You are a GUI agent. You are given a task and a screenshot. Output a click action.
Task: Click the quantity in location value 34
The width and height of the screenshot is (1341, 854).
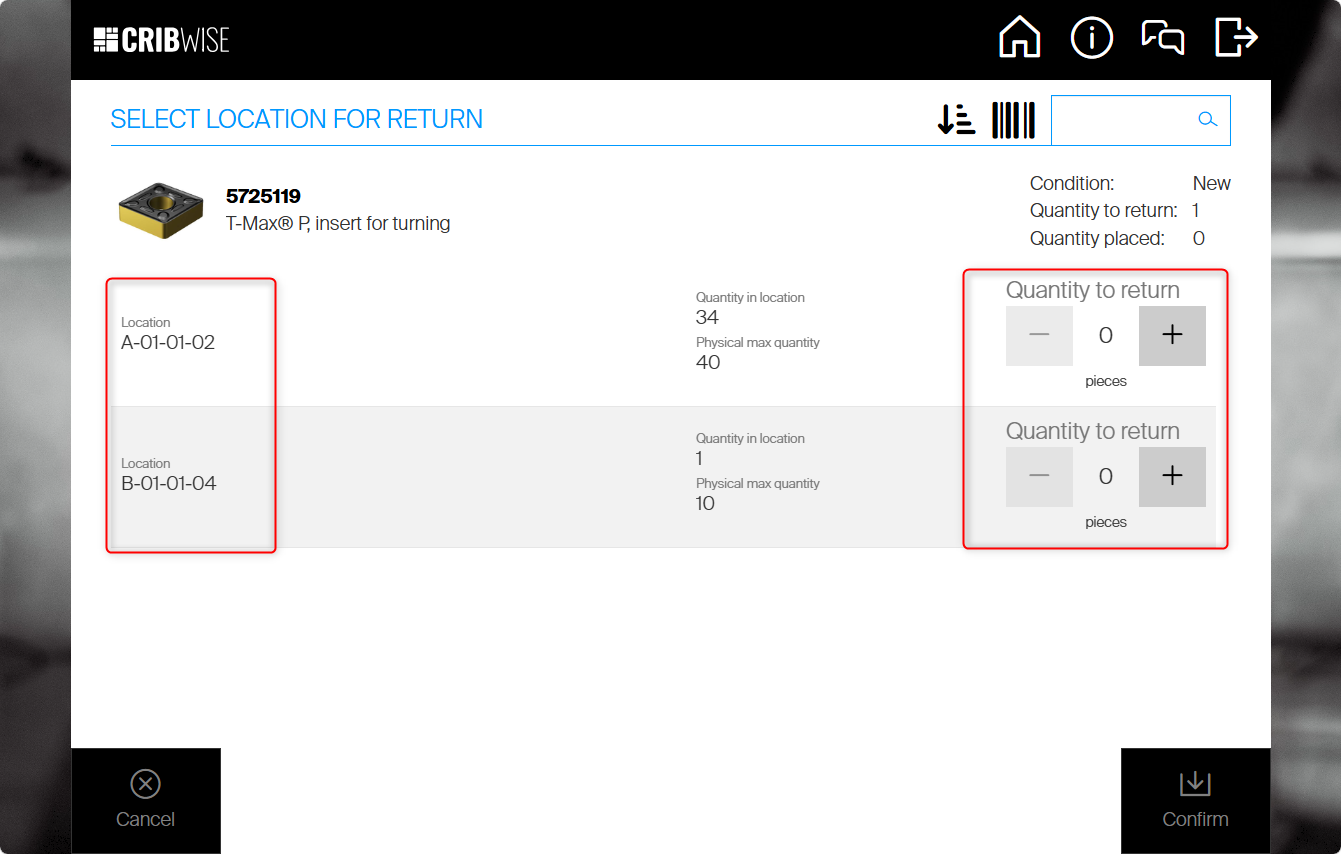coord(707,317)
